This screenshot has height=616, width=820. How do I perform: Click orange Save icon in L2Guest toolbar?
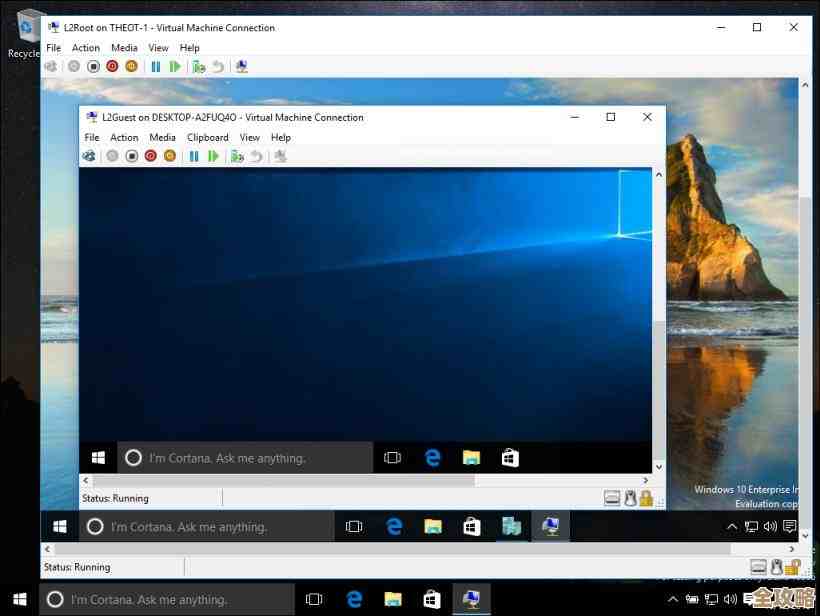169,156
